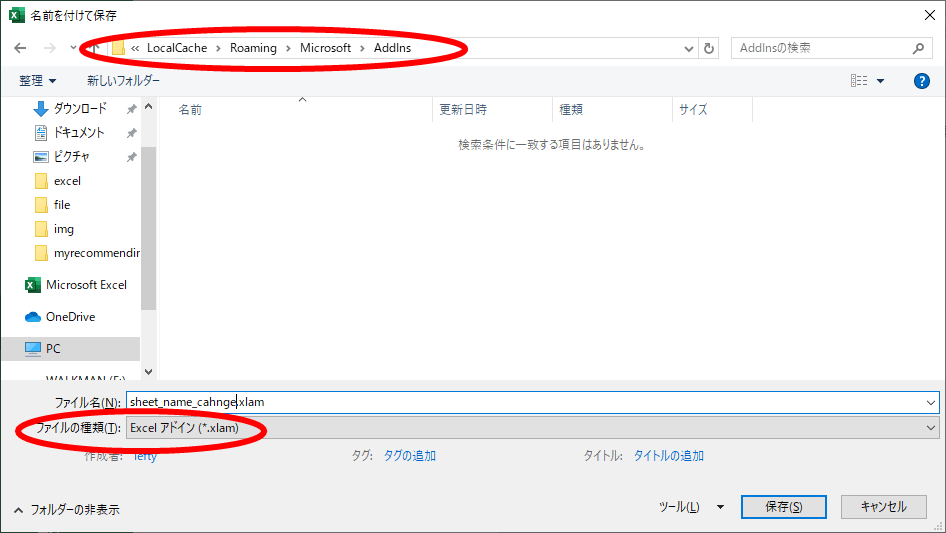Open the ファイルの種類 dropdown

(530, 428)
